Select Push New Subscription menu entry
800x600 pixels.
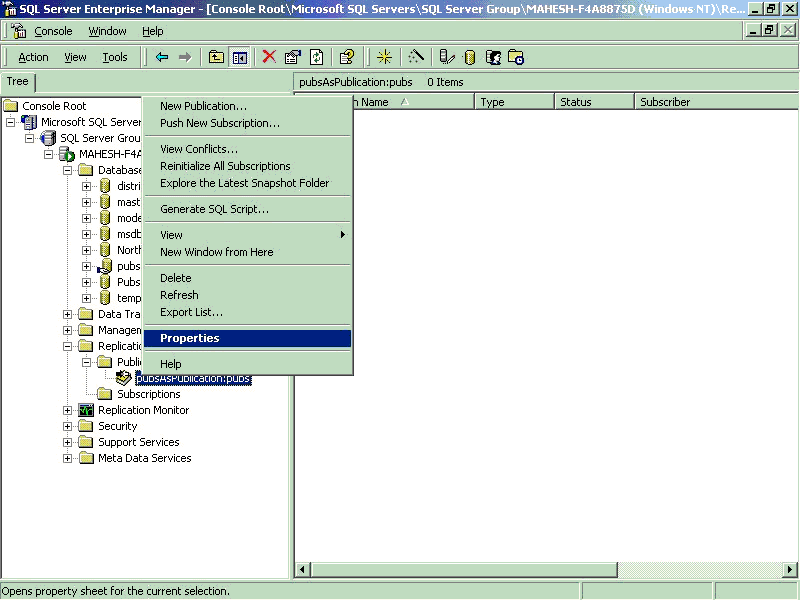(x=247, y=123)
